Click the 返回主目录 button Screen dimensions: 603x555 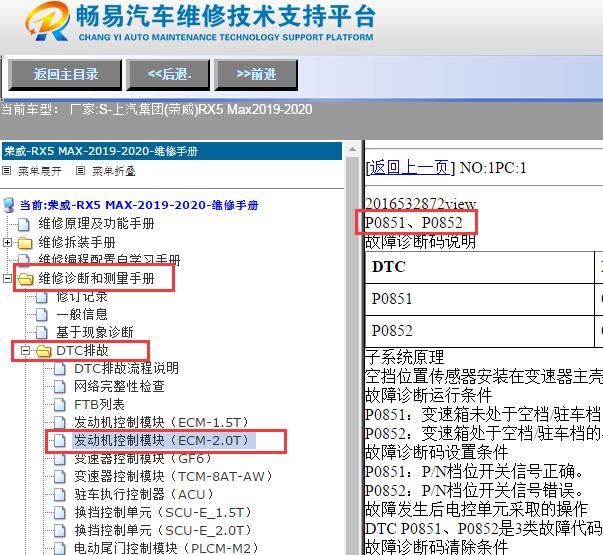(65, 74)
